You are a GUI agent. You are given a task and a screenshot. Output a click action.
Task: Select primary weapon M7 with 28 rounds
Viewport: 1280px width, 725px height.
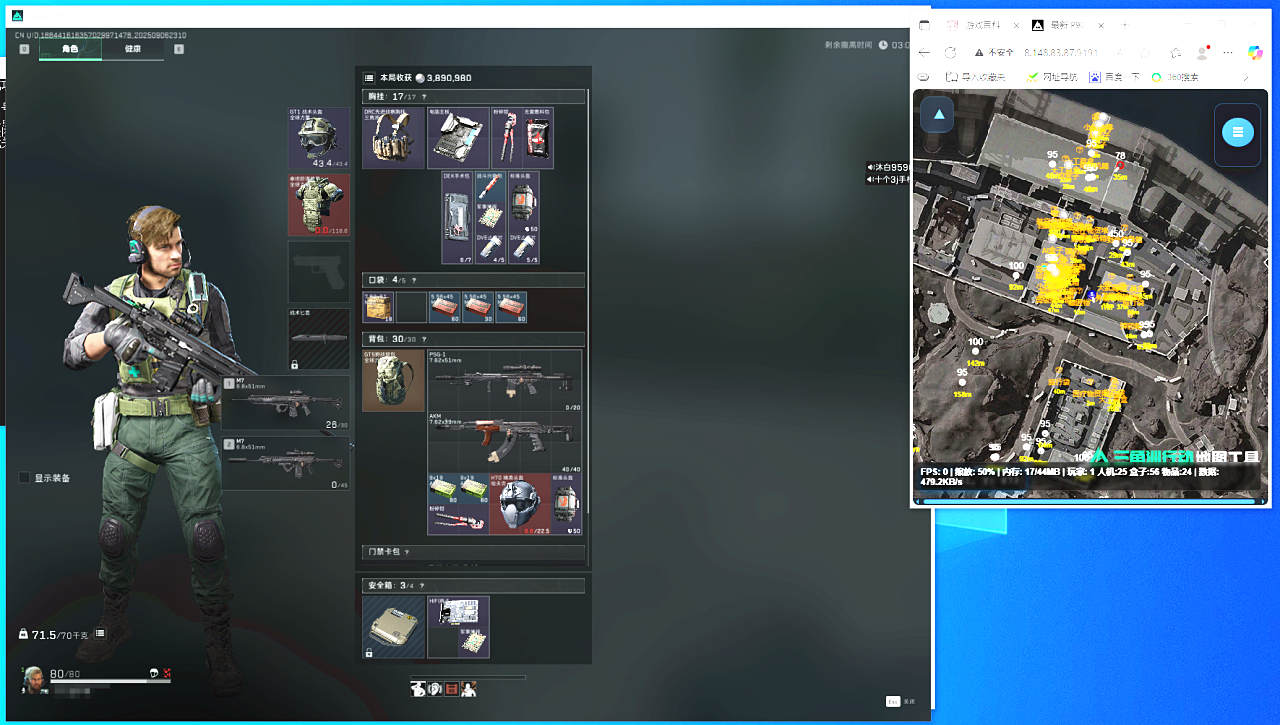tap(286, 403)
